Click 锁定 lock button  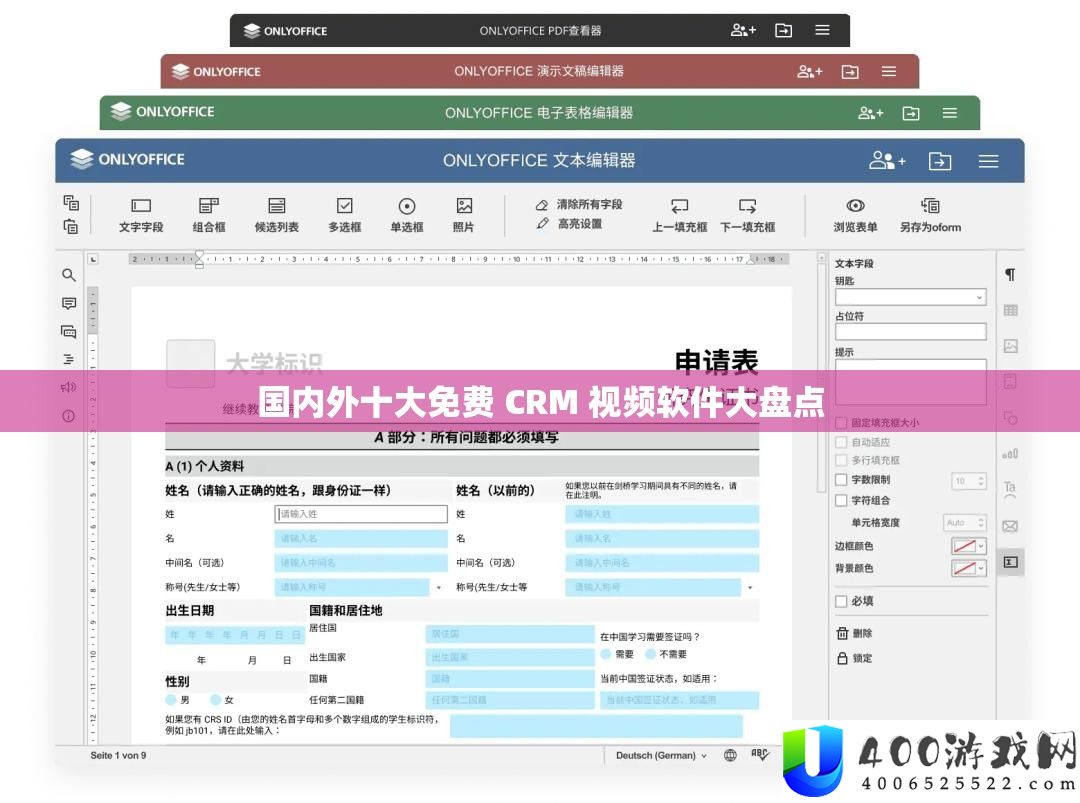tap(854, 658)
